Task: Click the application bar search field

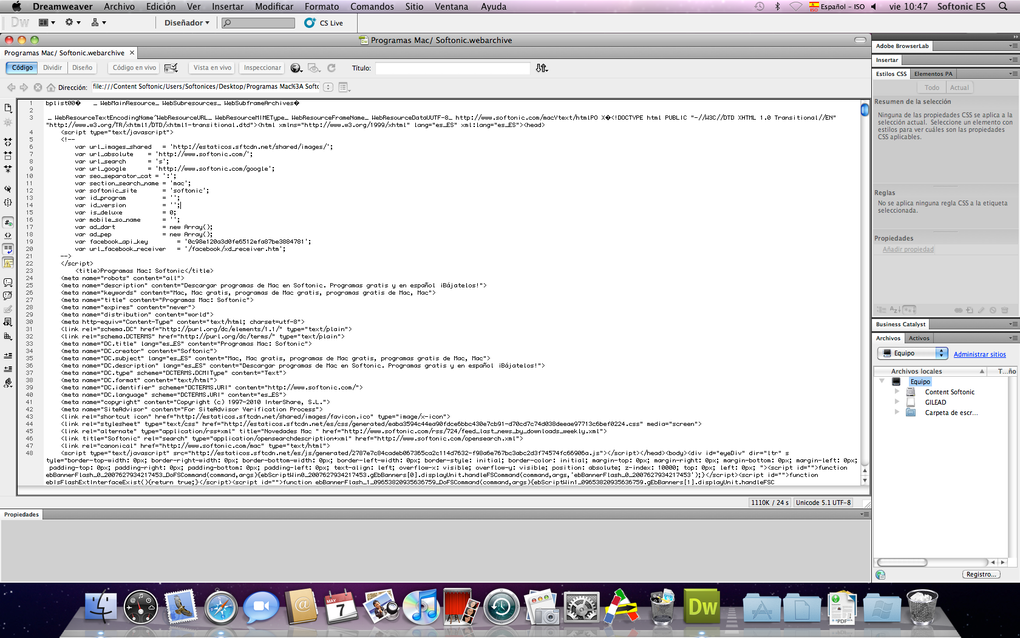Action: [258, 23]
